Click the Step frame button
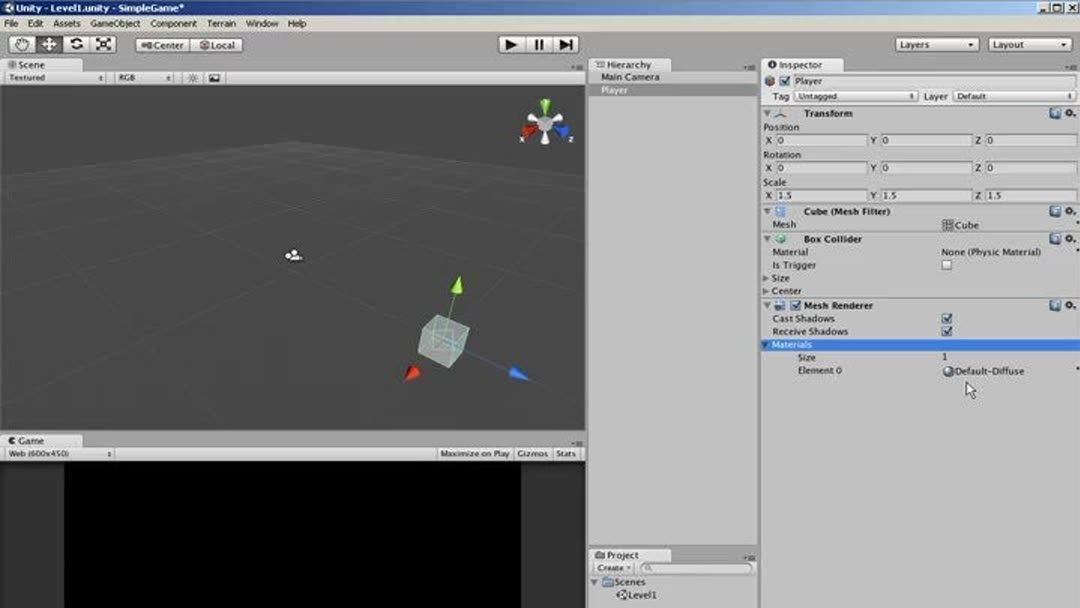Image resolution: width=1080 pixels, height=608 pixels. tap(566, 44)
